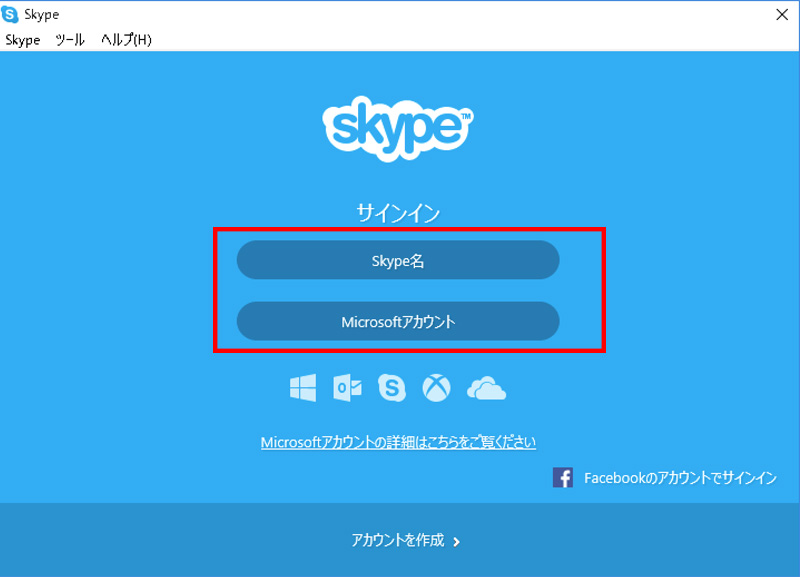
Task: Select the Xbox icon
Action: click(x=437, y=388)
